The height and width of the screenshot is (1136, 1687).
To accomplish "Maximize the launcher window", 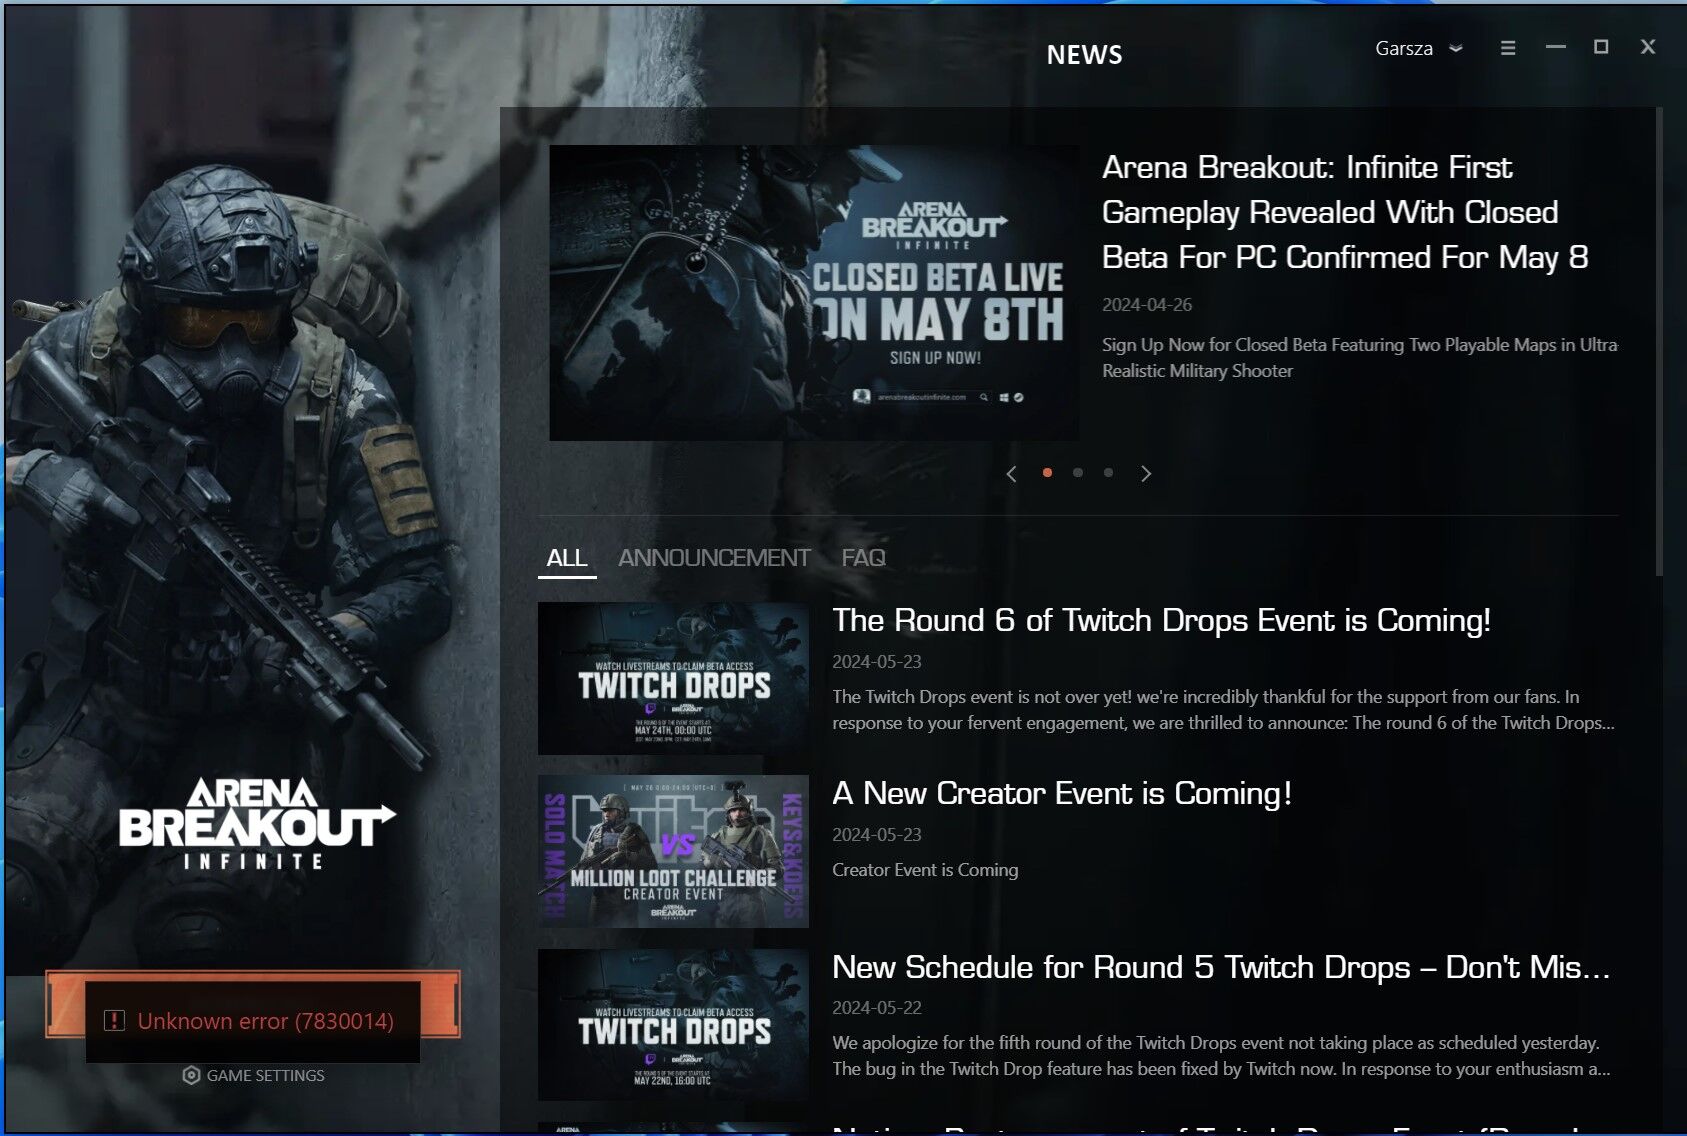I will [1601, 47].
